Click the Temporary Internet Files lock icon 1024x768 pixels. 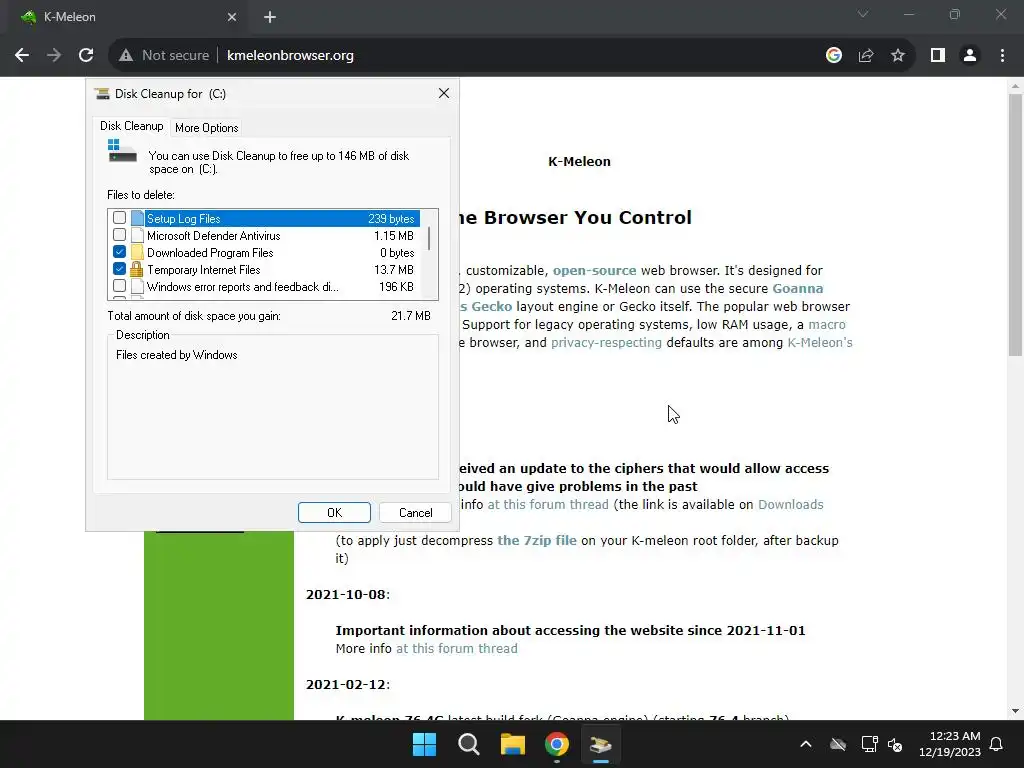coord(136,269)
